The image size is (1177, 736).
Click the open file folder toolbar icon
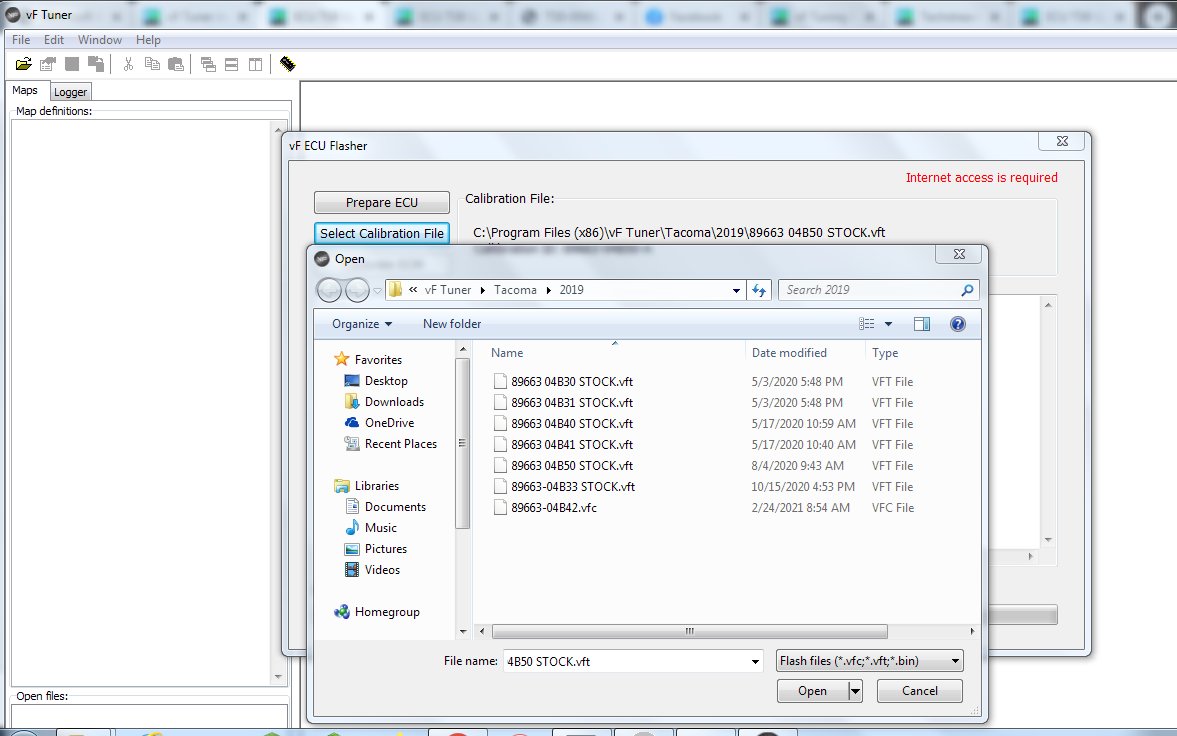pos(23,64)
